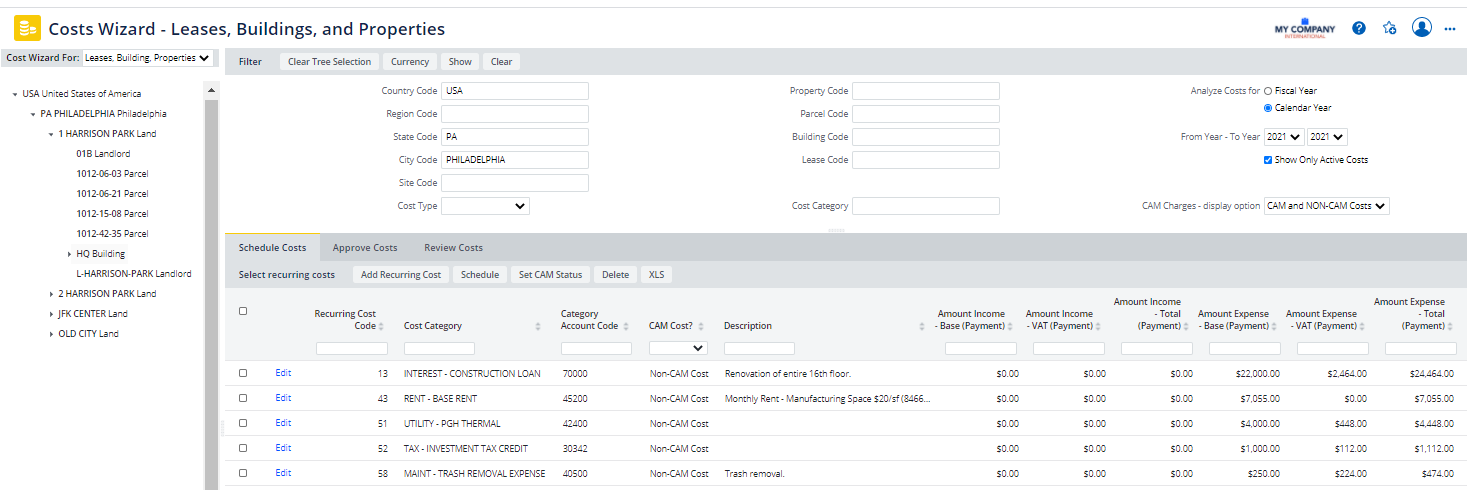Viewport: 1467px width, 490px height.
Task: Switch to the Review Costs tab
Action: tap(453, 248)
